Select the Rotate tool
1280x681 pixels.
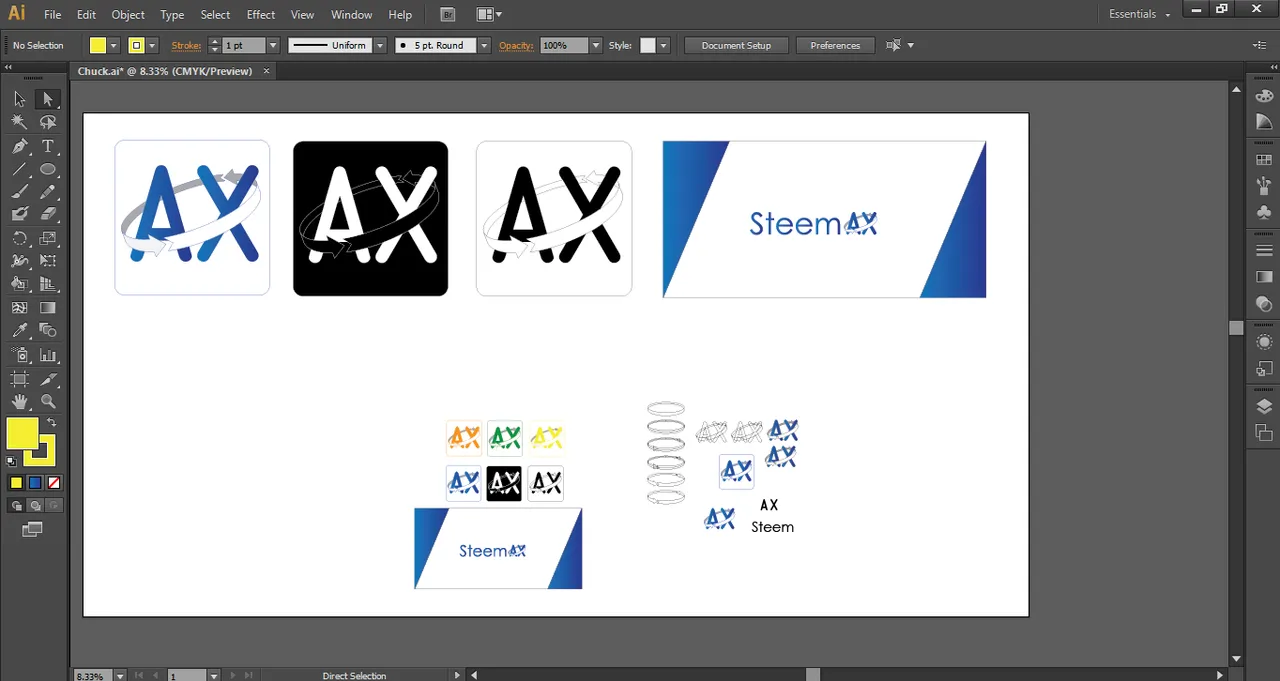[20, 238]
